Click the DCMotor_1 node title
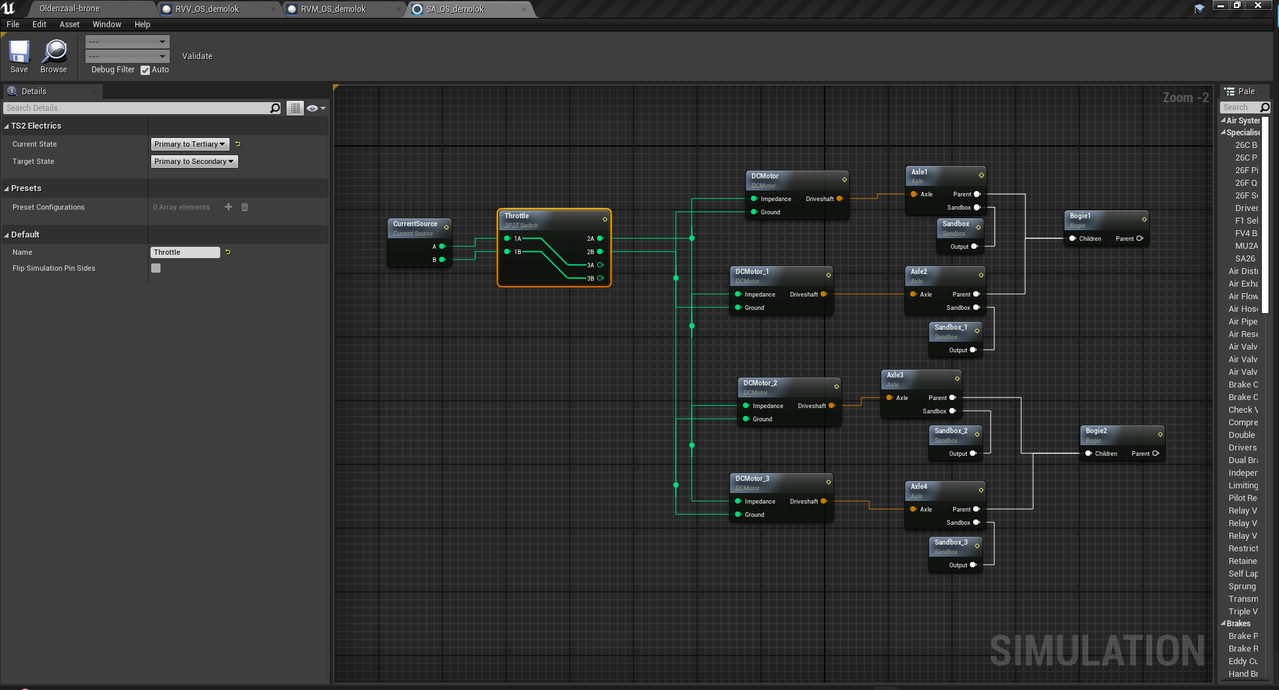This screenshot has width=1279, height=690. point(752,271)
